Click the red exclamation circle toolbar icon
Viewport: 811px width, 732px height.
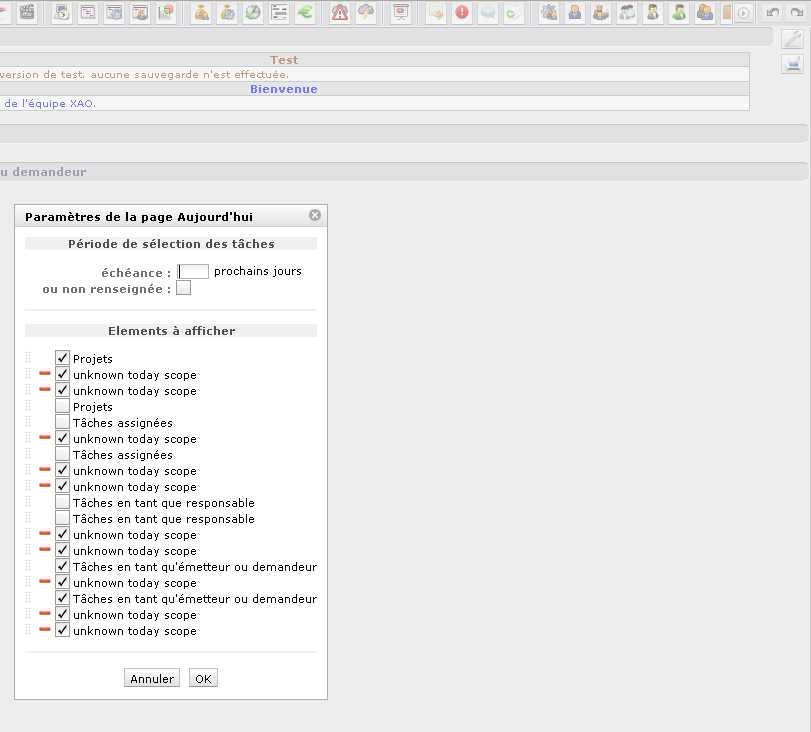point(462,13)
